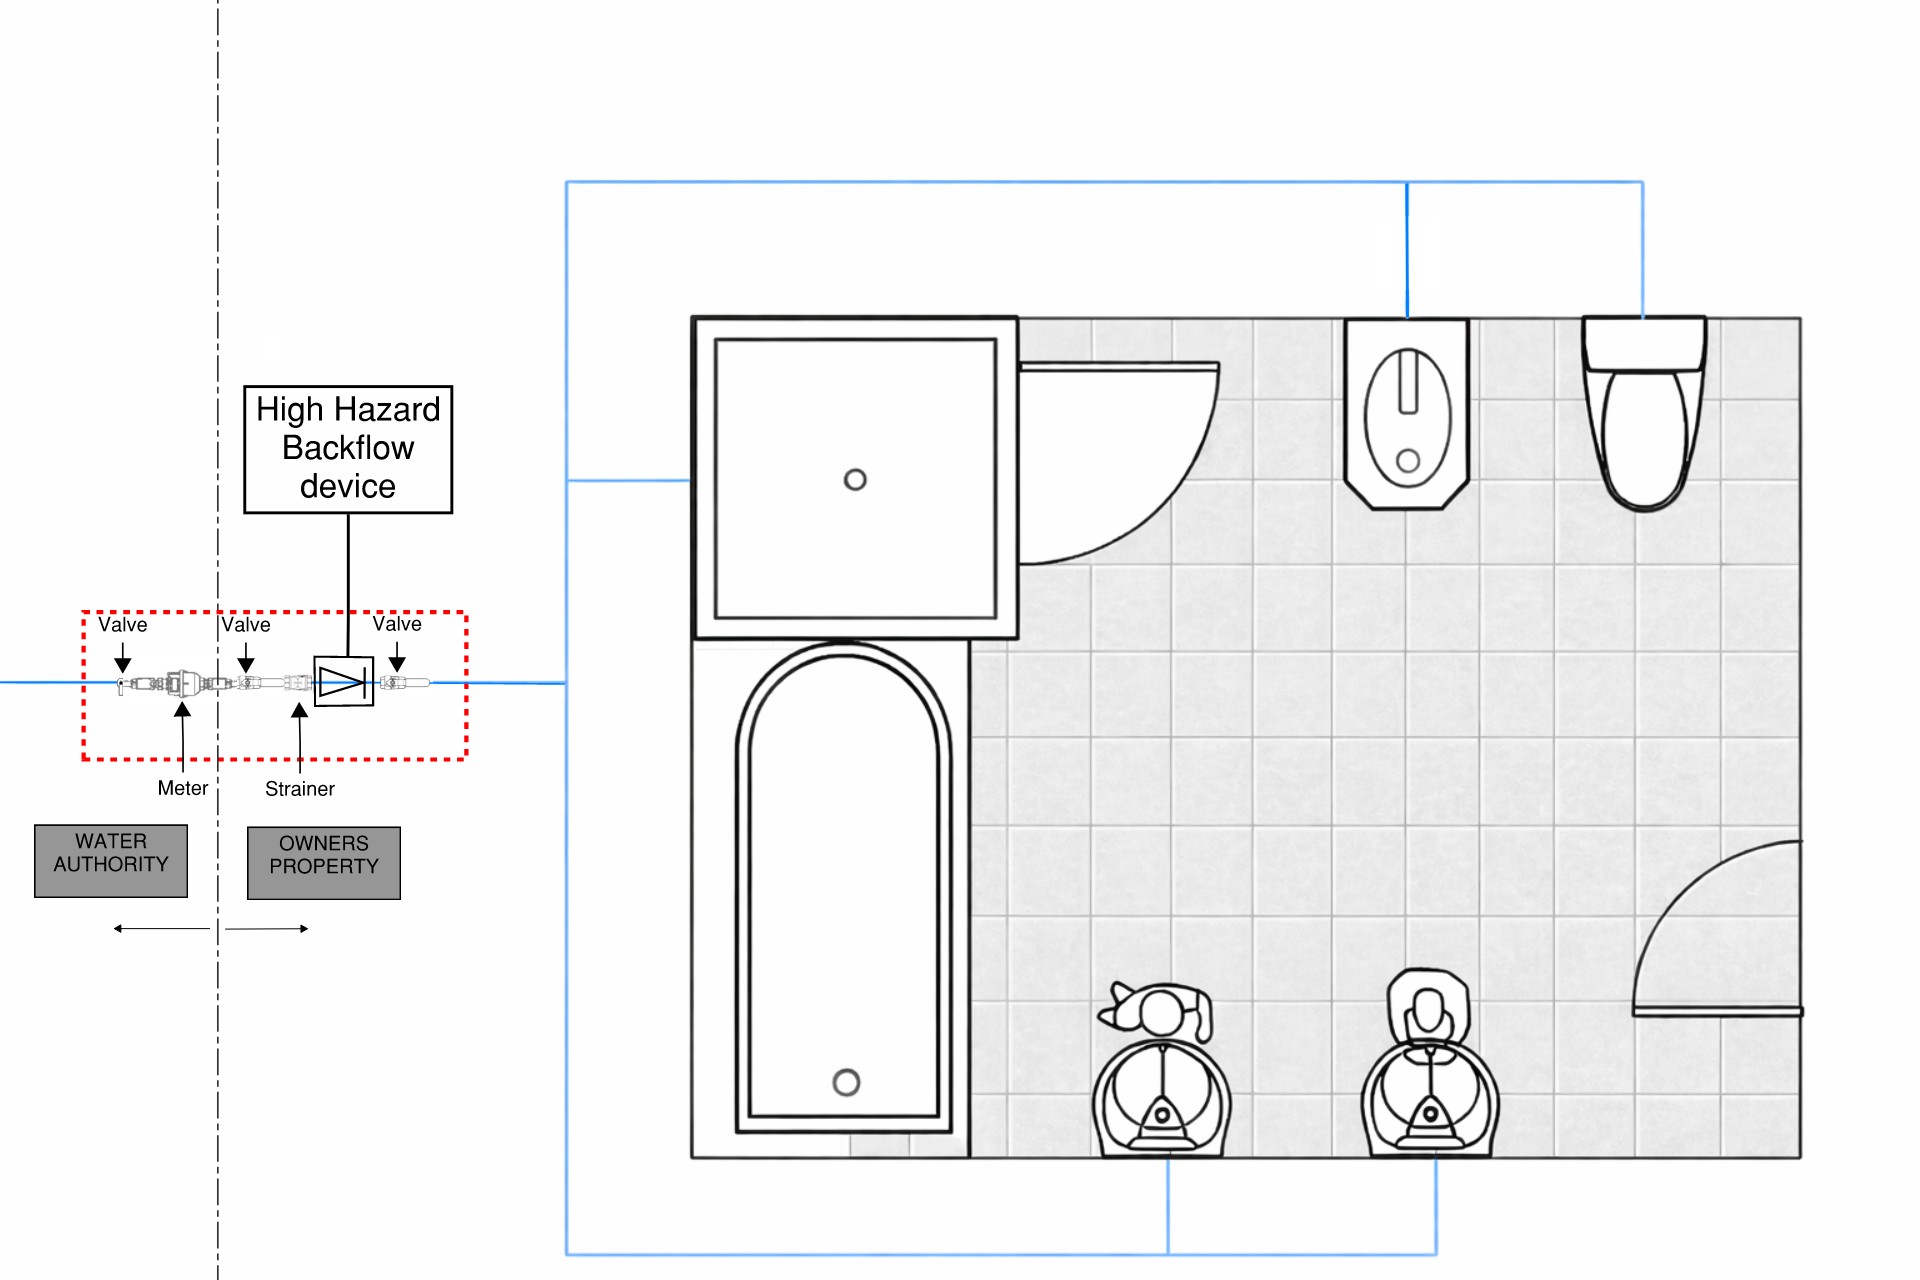Click the arrow pointing right under Owners Property
The height and width of the screenshot is (1280, 1920).
[x=267, y=929]
